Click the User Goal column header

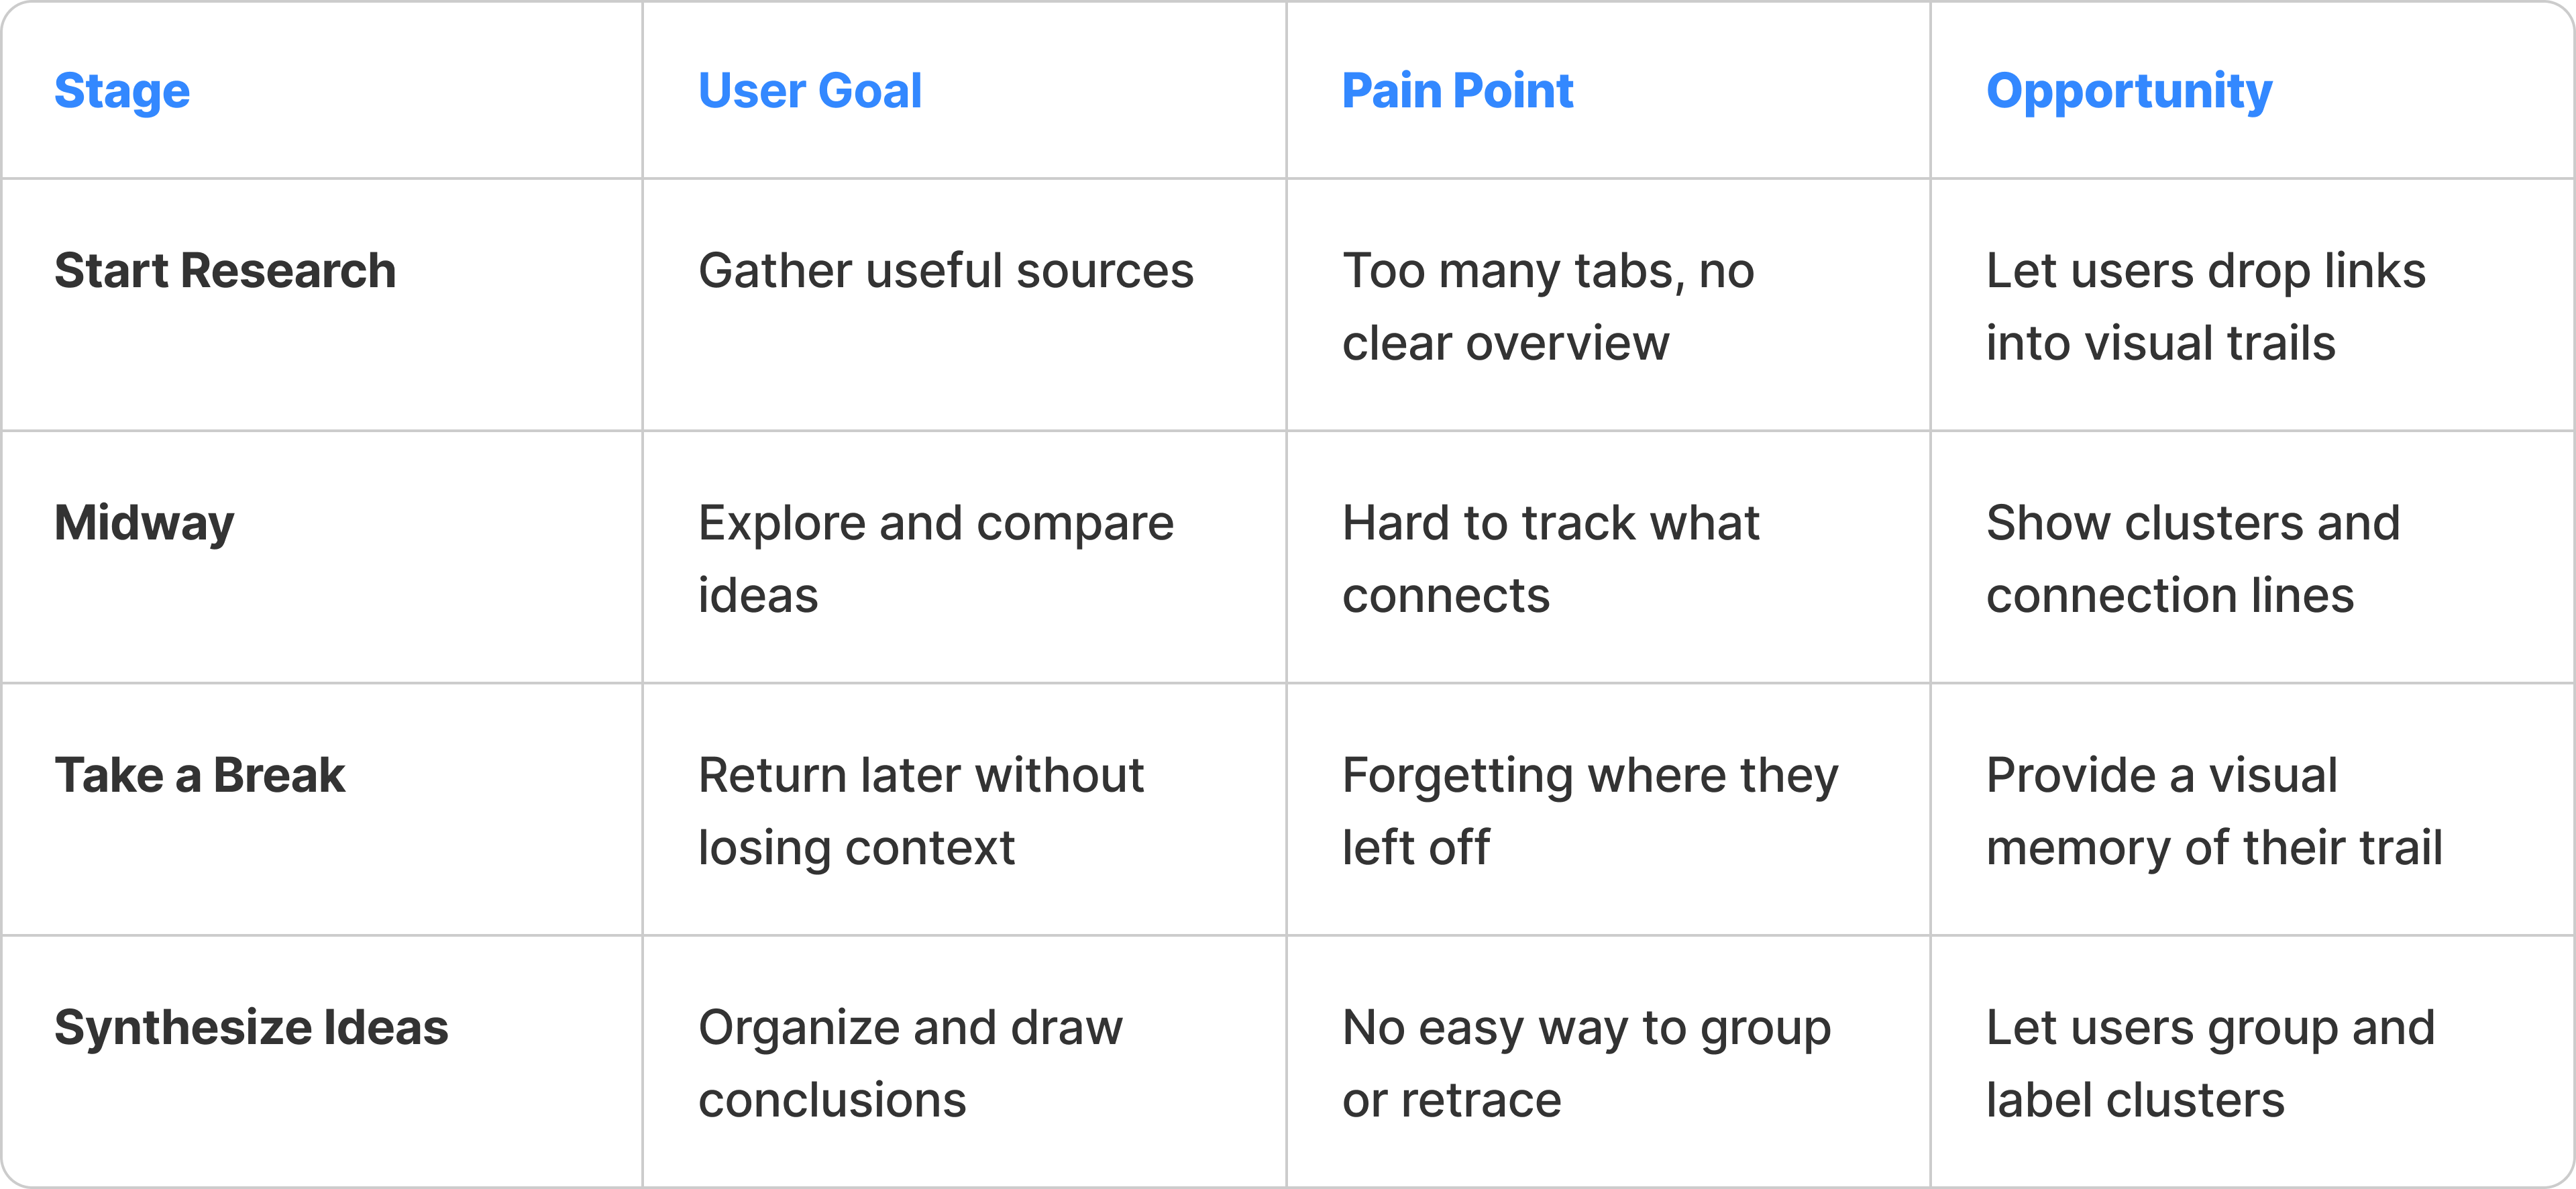[x=809, y=91]
